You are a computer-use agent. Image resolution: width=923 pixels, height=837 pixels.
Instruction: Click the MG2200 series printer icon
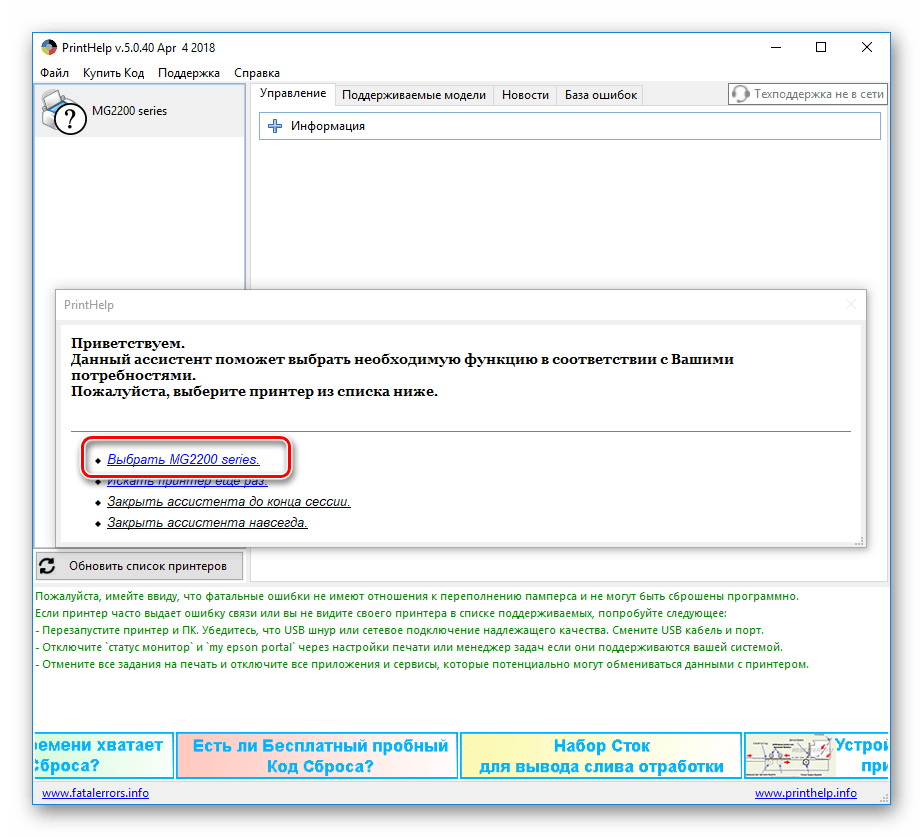65,111
